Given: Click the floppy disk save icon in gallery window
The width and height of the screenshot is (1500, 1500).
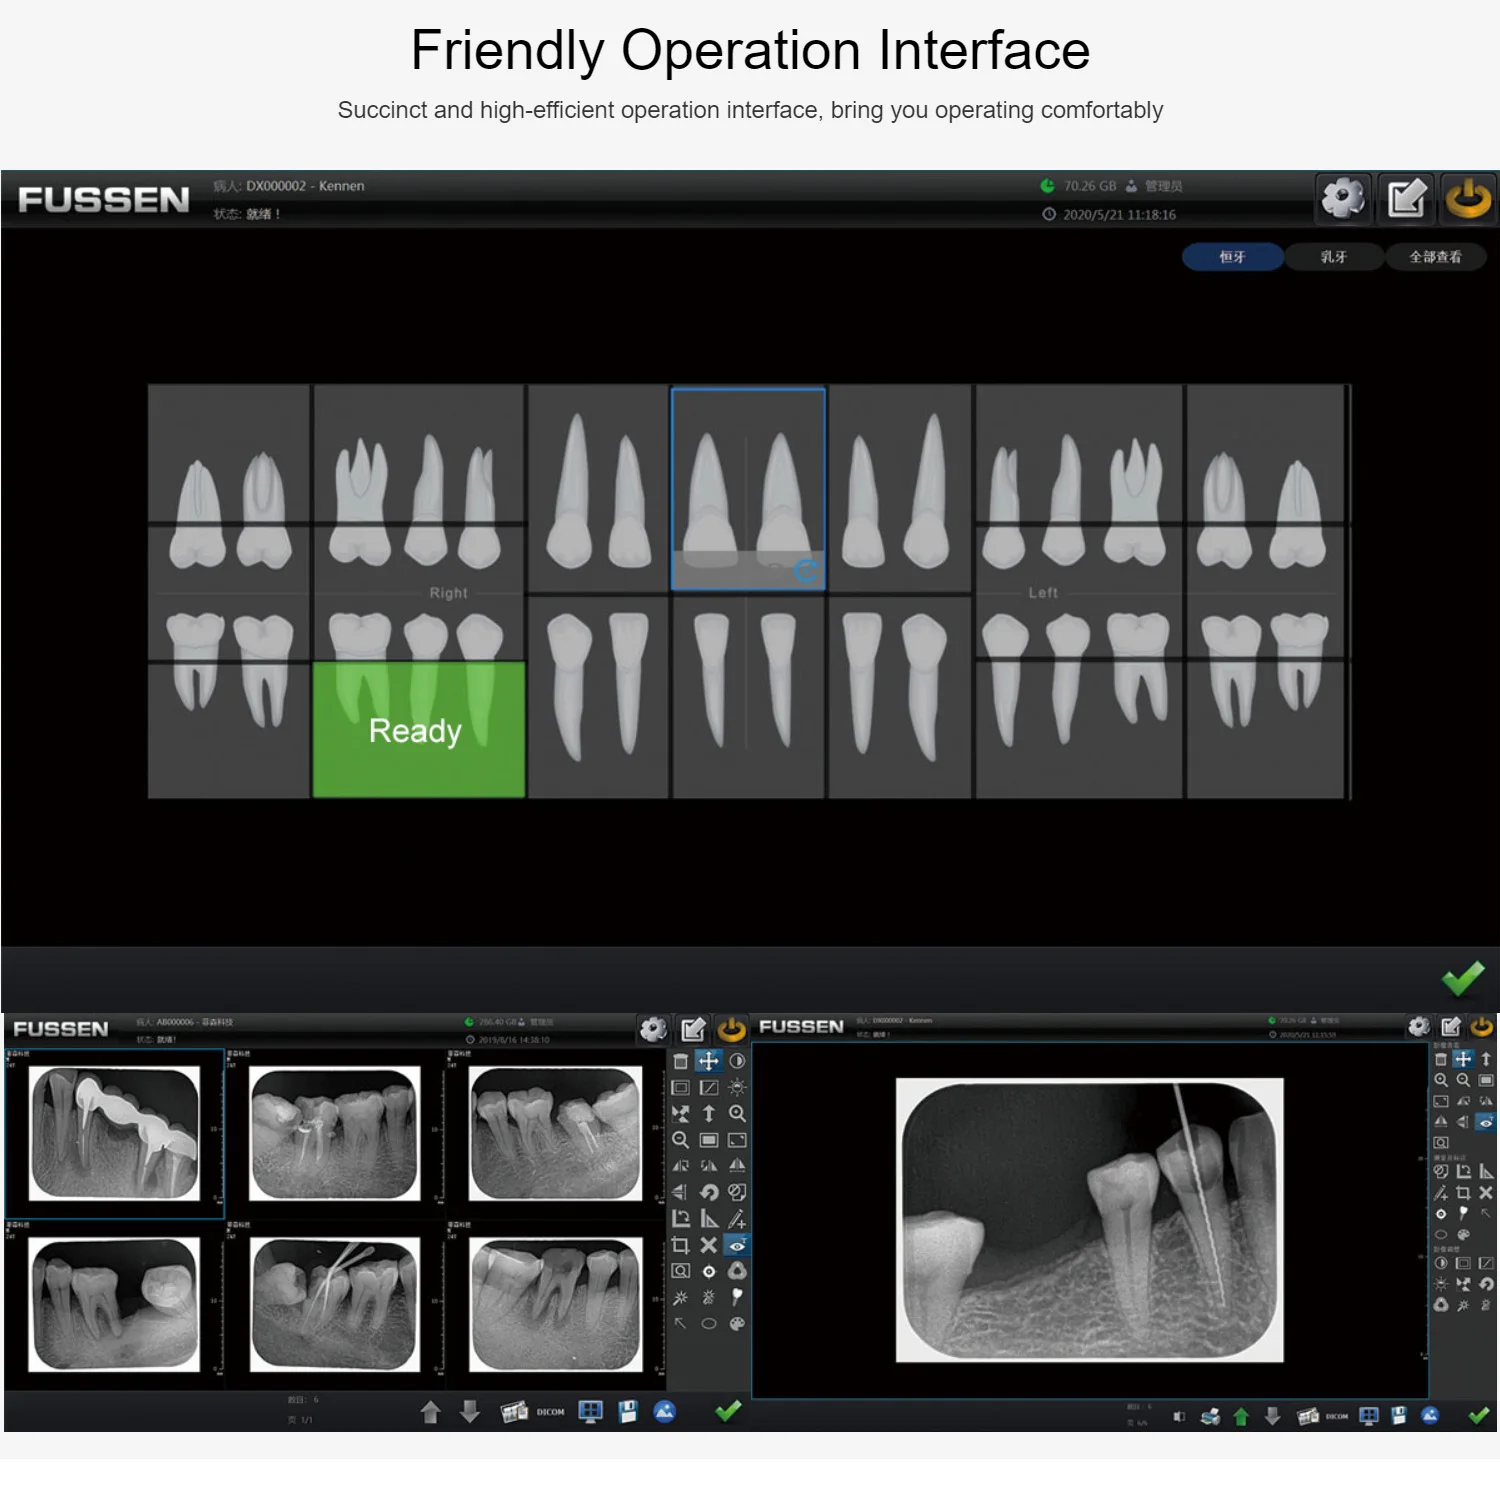Looking at the screenshot, I should click(x=628, y=1411).
